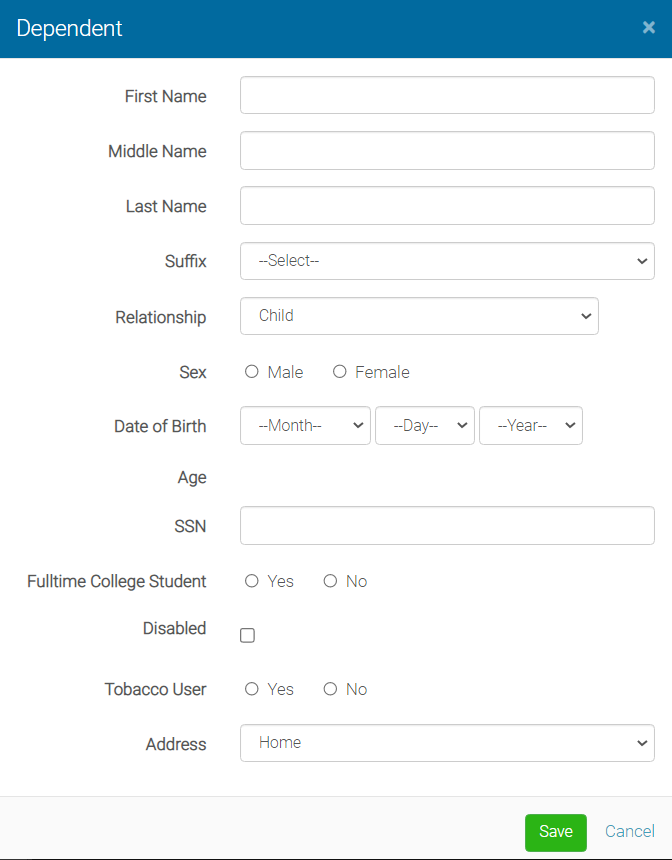Click the Middle Name input field

click(x=447, y=150)
